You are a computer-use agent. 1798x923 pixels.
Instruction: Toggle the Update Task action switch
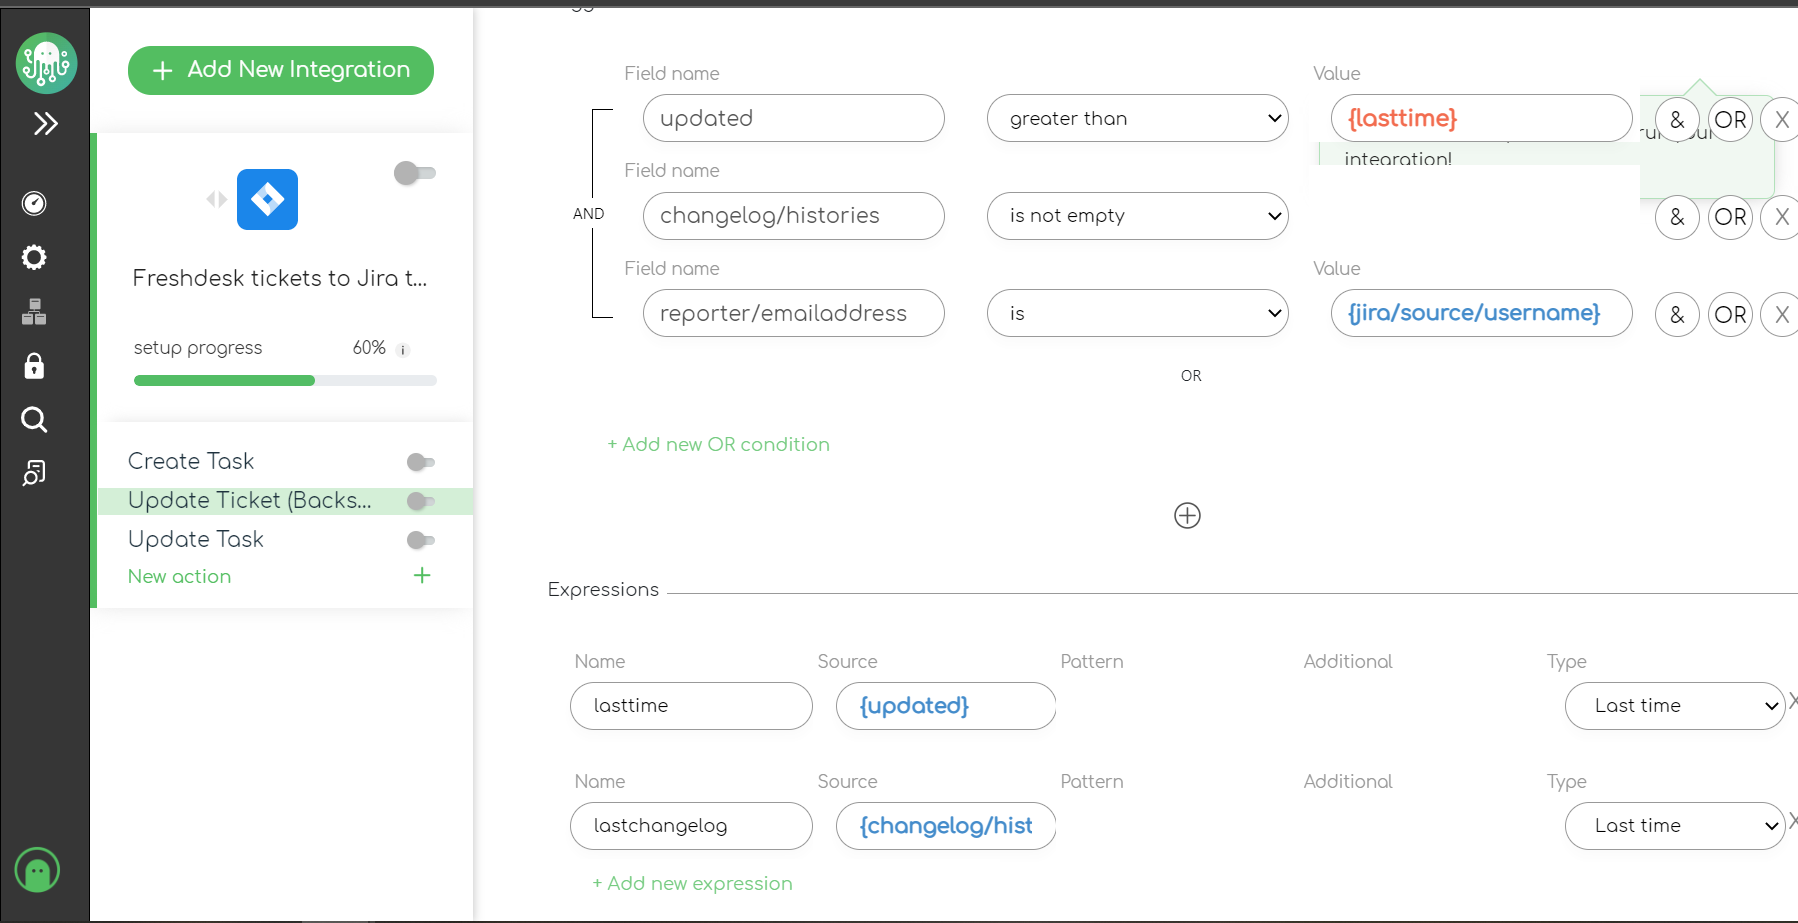(x=420, y=540)
